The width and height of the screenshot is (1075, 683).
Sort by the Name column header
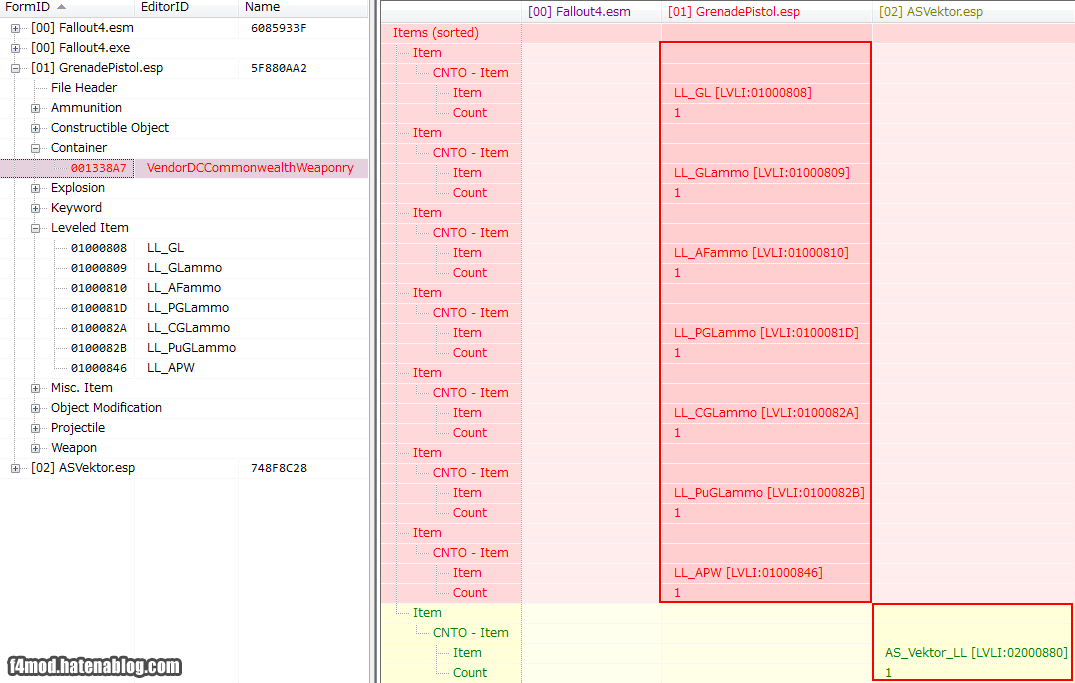303,8
